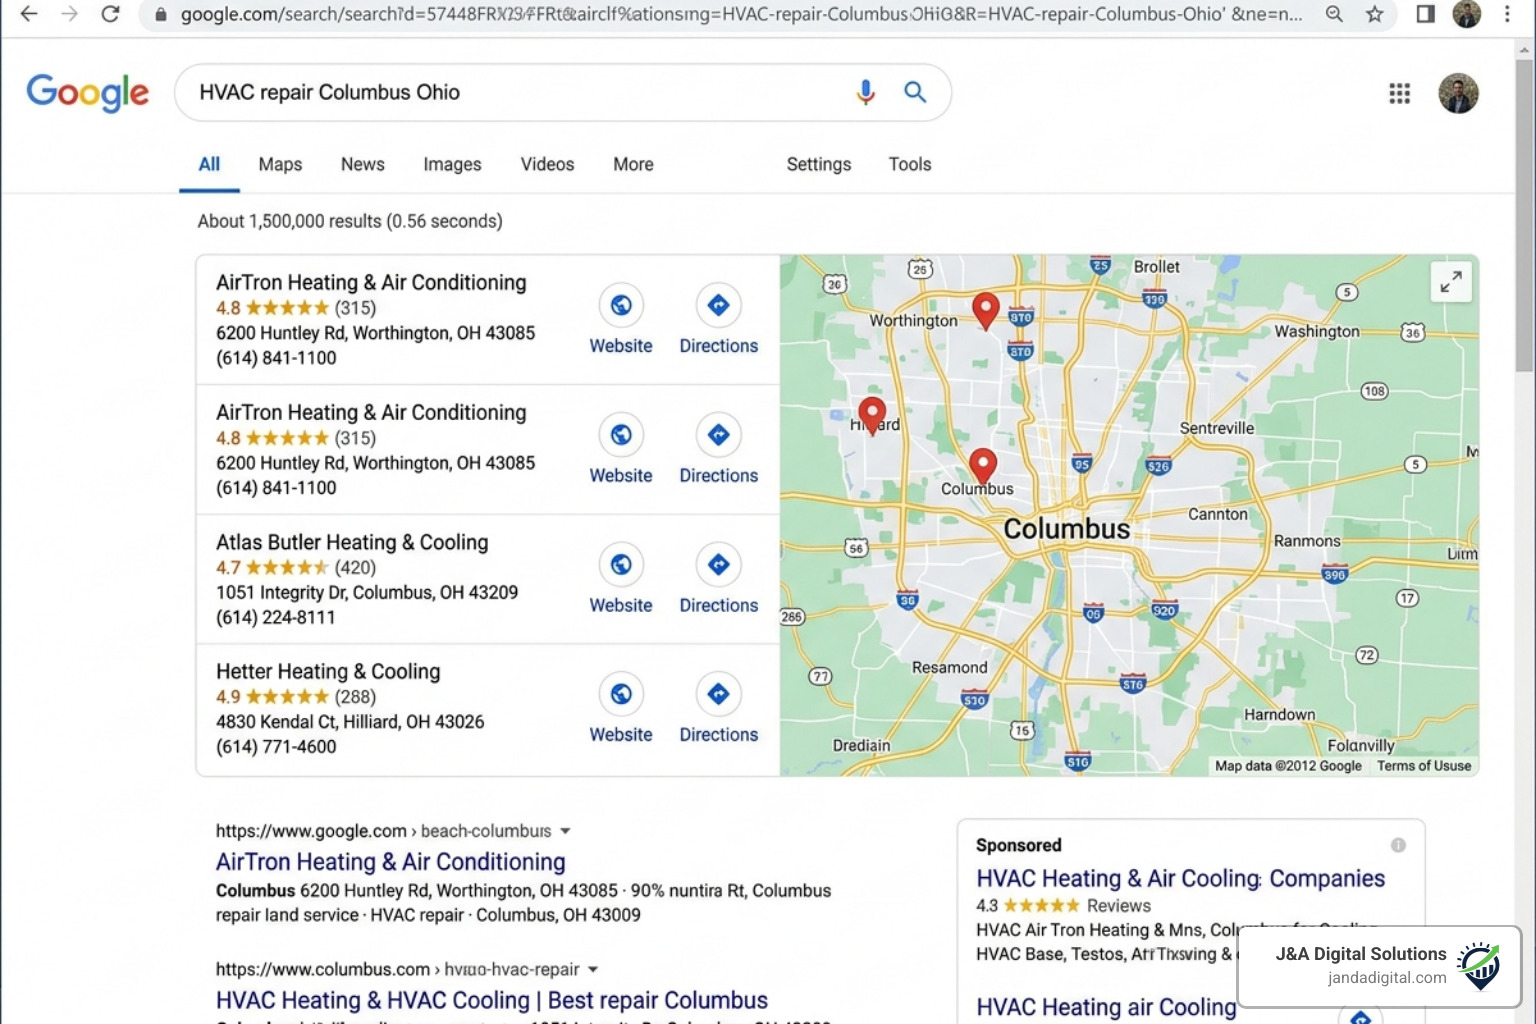Open the AirTron Heating & Air Conditioning result link
Viewport: 1536px width, 1024px height.
(x=390, y=862)
